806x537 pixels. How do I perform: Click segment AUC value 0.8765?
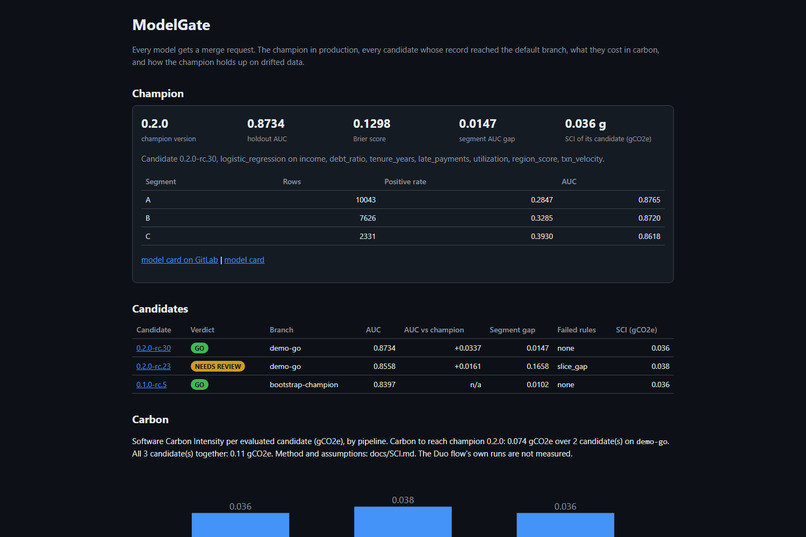pos(649,200)
